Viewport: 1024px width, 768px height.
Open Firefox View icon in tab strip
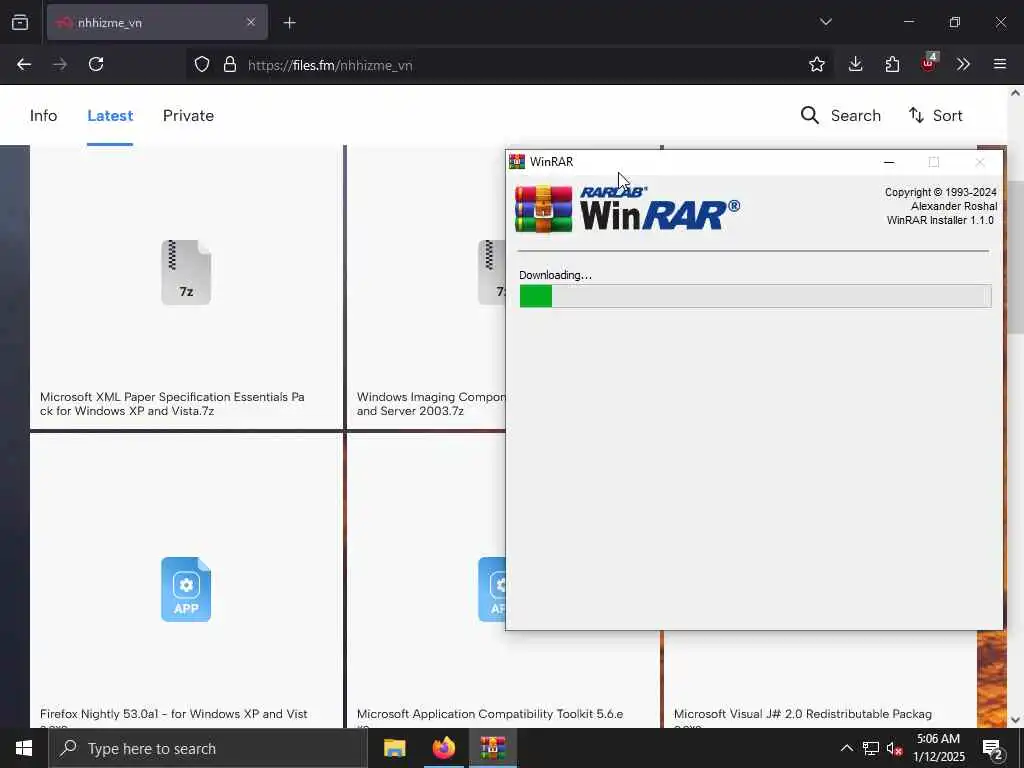(20, 22)
